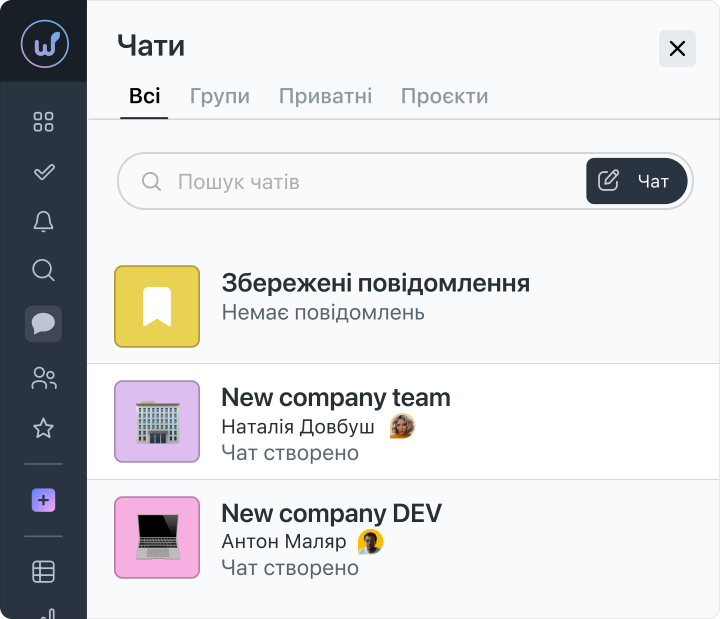Open the Проєкти tab

click(444, 97)
